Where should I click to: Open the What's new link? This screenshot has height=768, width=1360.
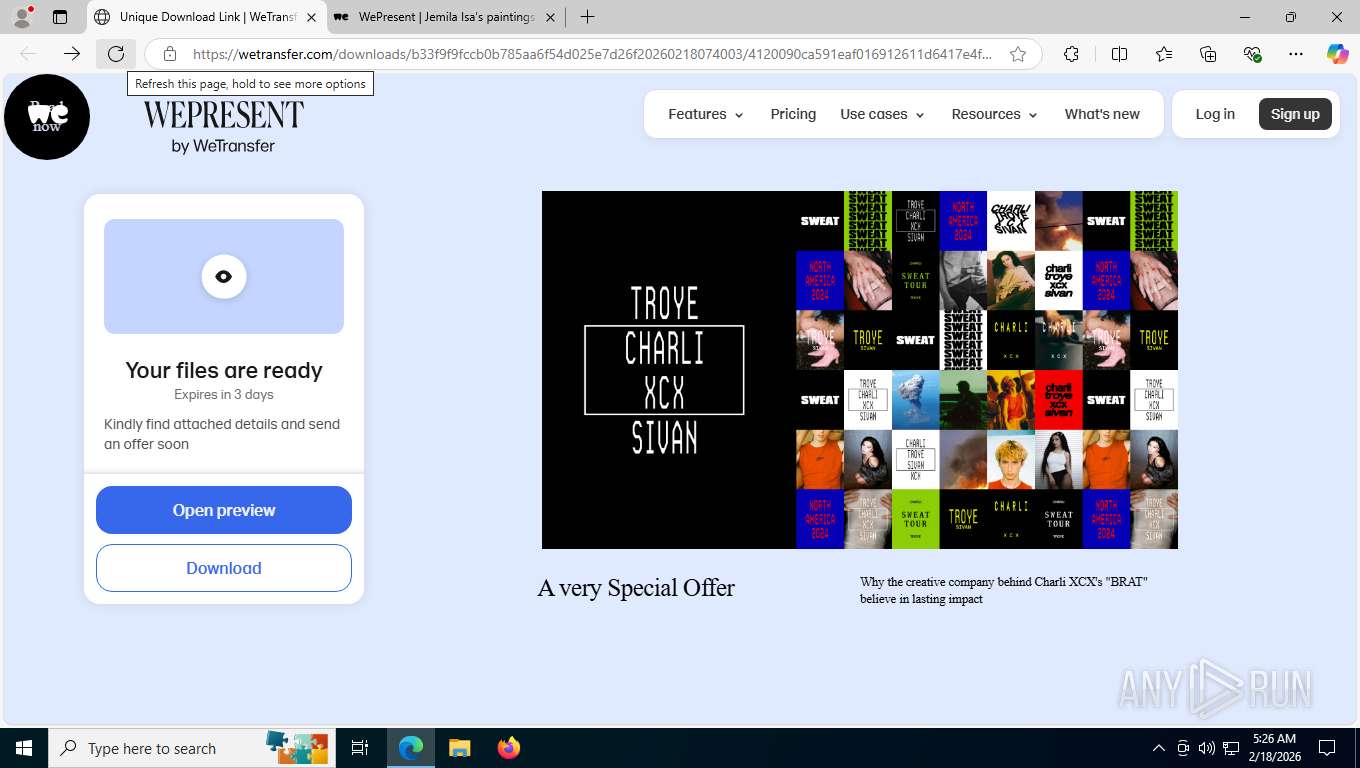pyautogui.click(x=1102, y=114)
